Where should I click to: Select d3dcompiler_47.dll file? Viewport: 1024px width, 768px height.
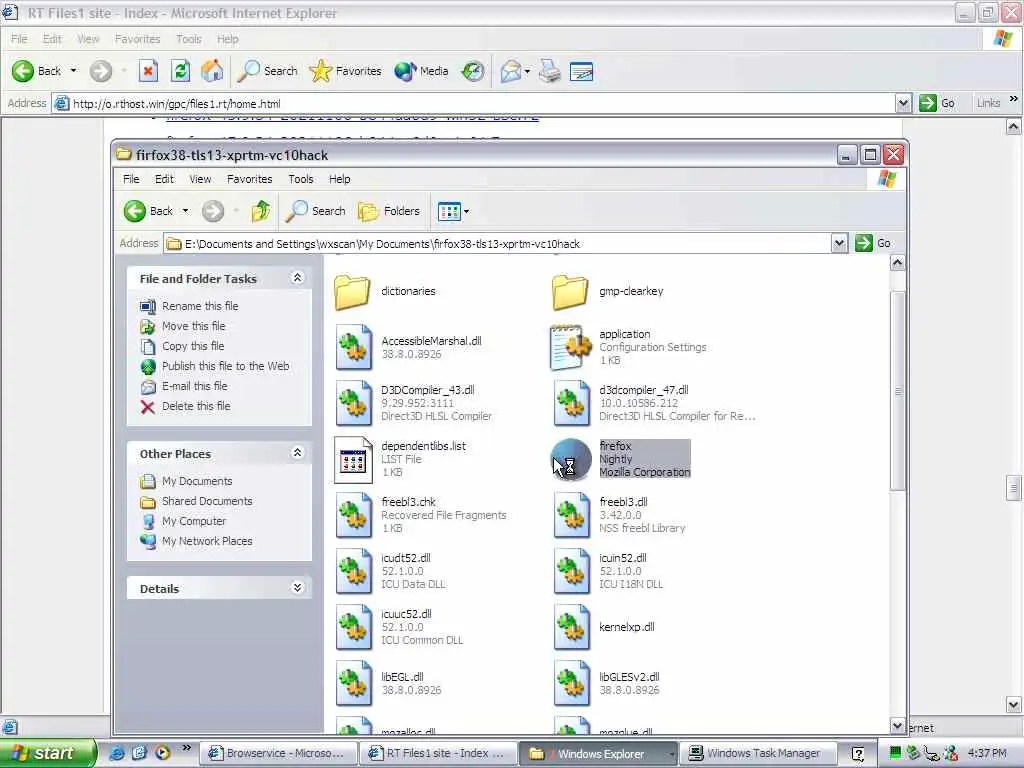pyautogui.click(x=654, y=403)
